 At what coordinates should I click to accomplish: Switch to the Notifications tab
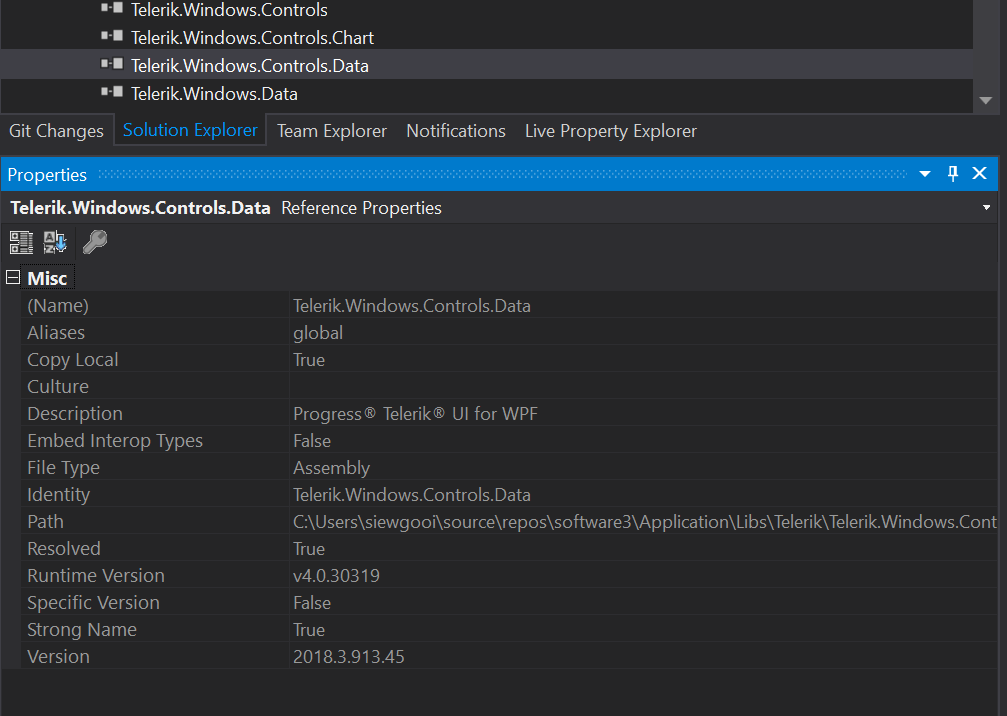coord(456,131)
